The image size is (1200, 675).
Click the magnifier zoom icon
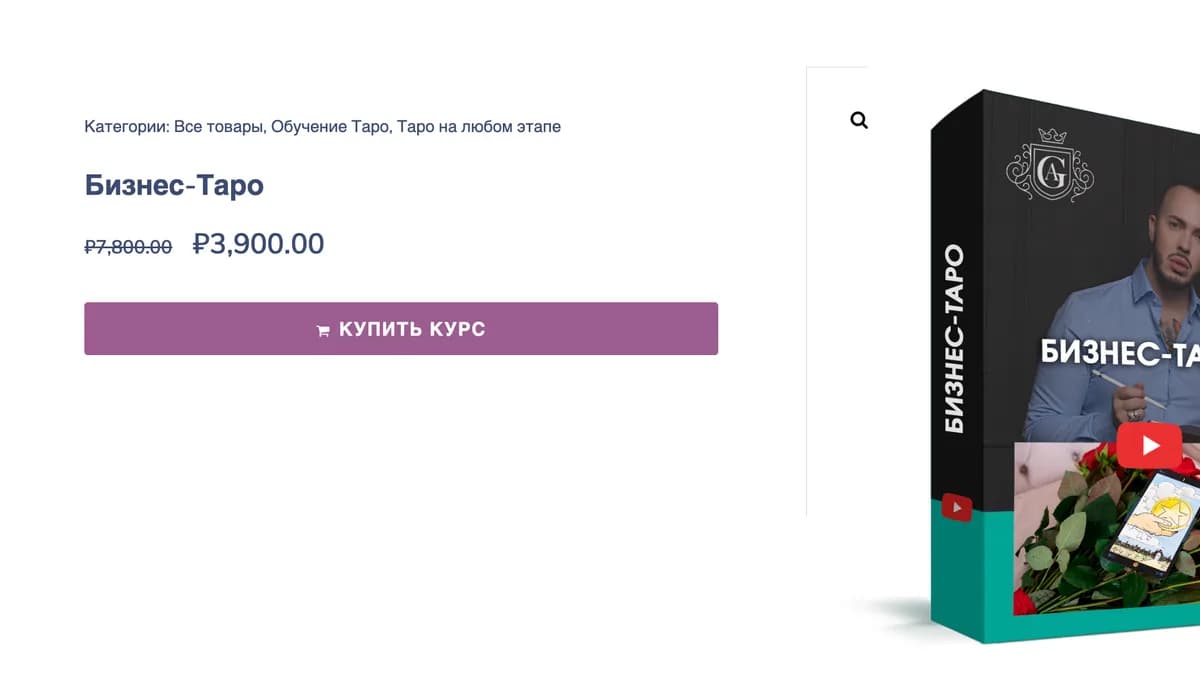(x=859, y=120)
